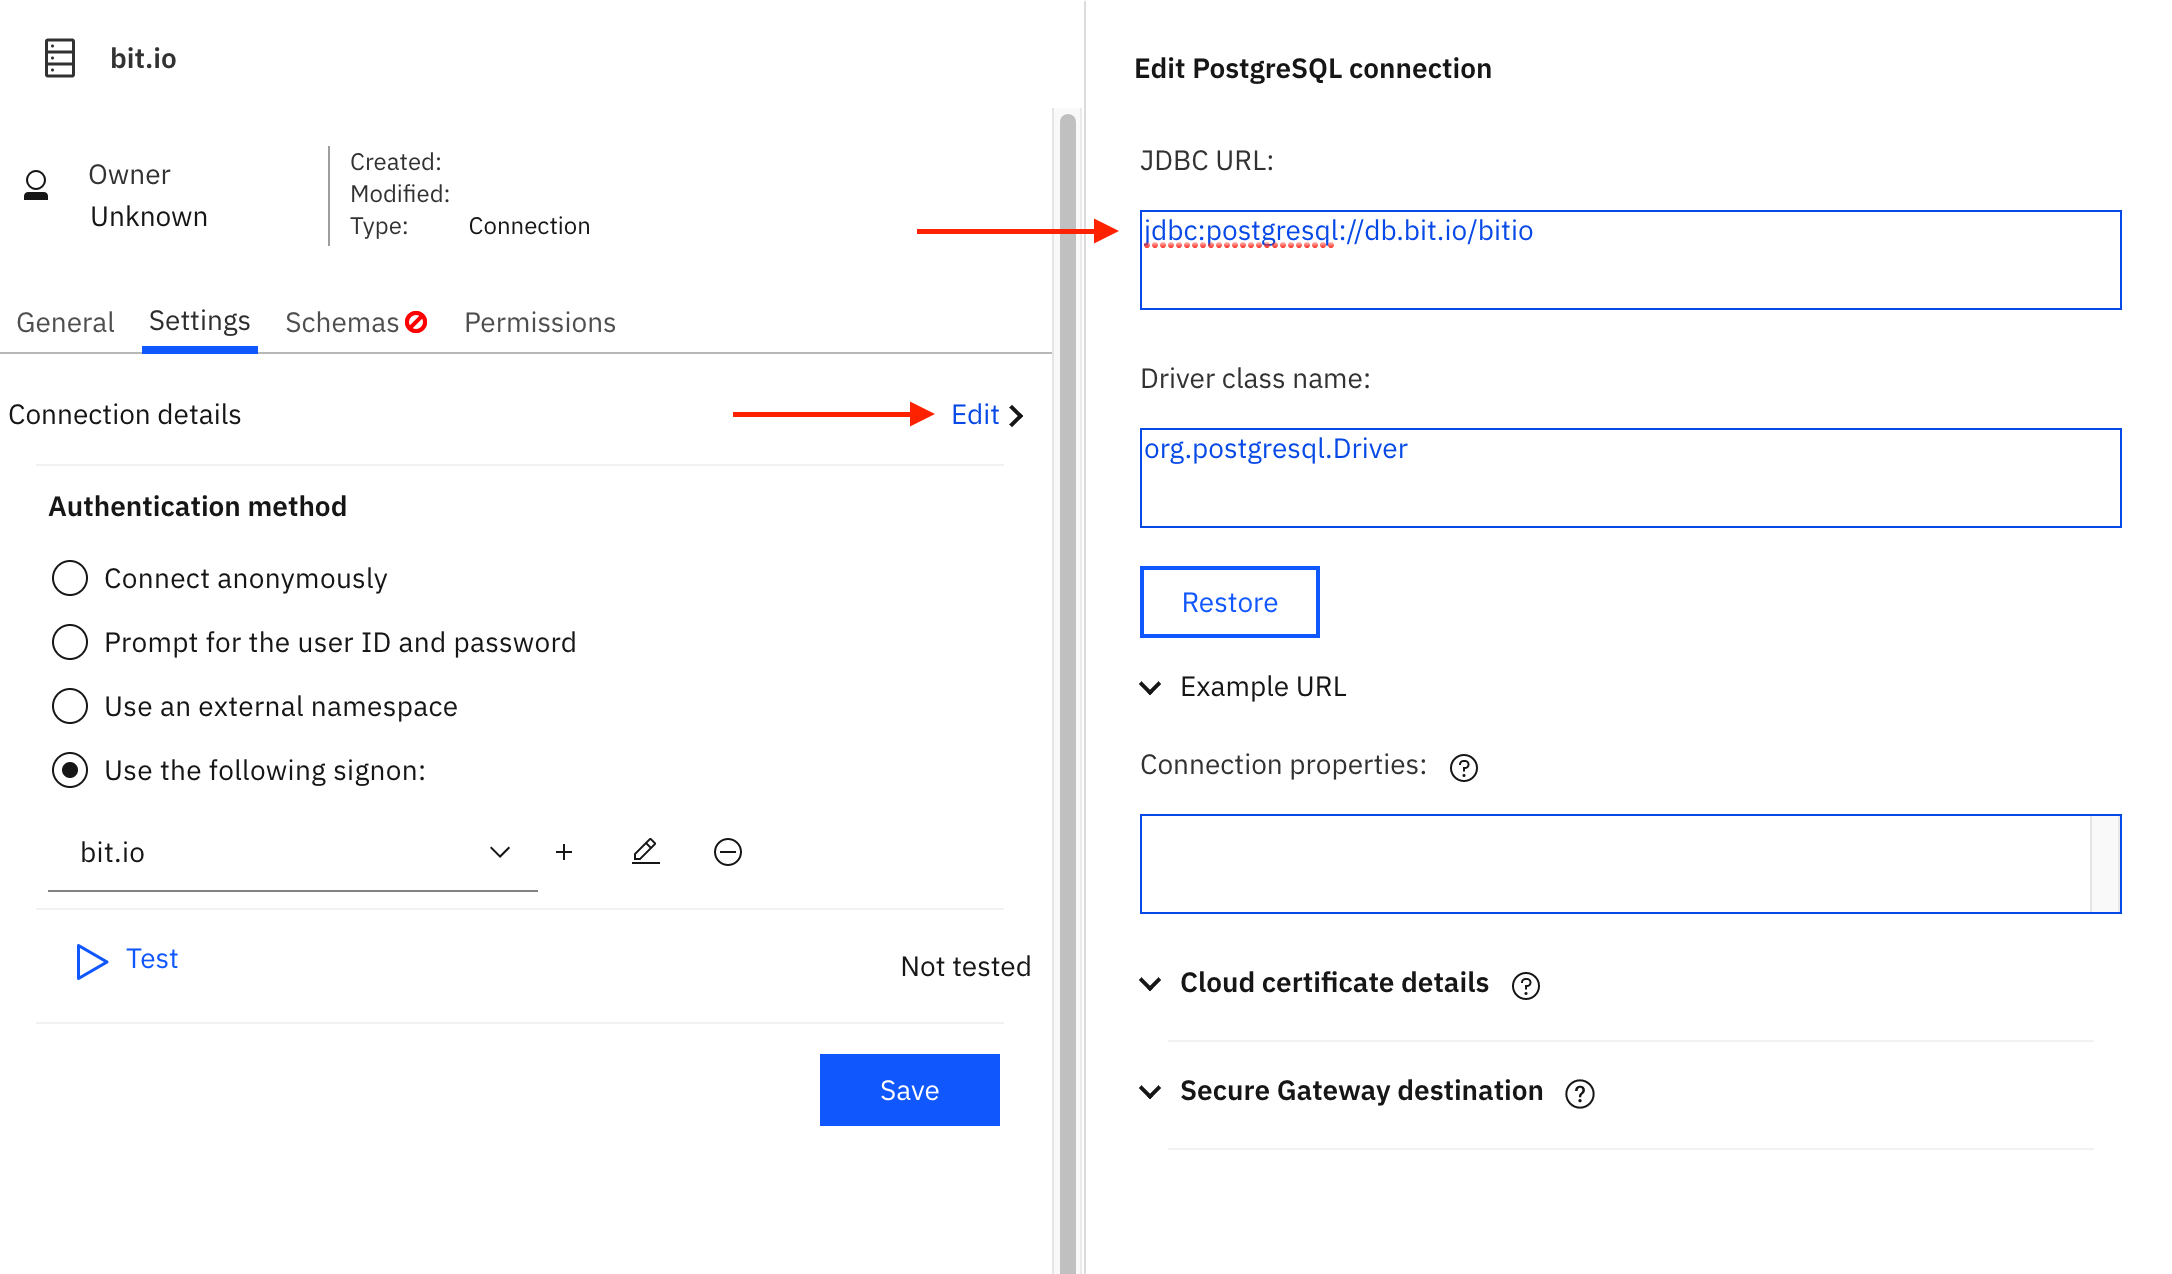Open help icon beside Connection properties
Screen dimensions: 2172x1274
pyautogui.click(x=1464, y=767)
